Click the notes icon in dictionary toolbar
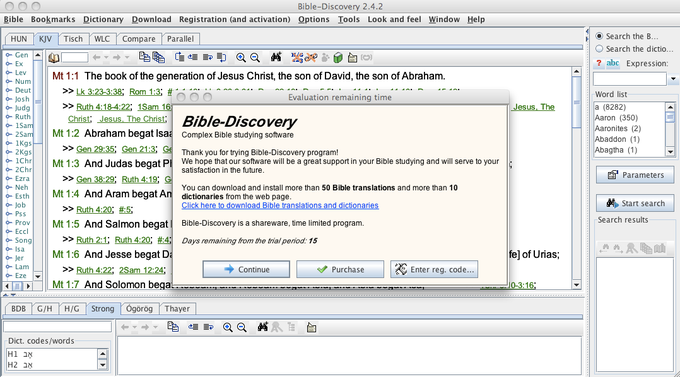The width and height of the screenshot is (680, 377). point(311,327)
